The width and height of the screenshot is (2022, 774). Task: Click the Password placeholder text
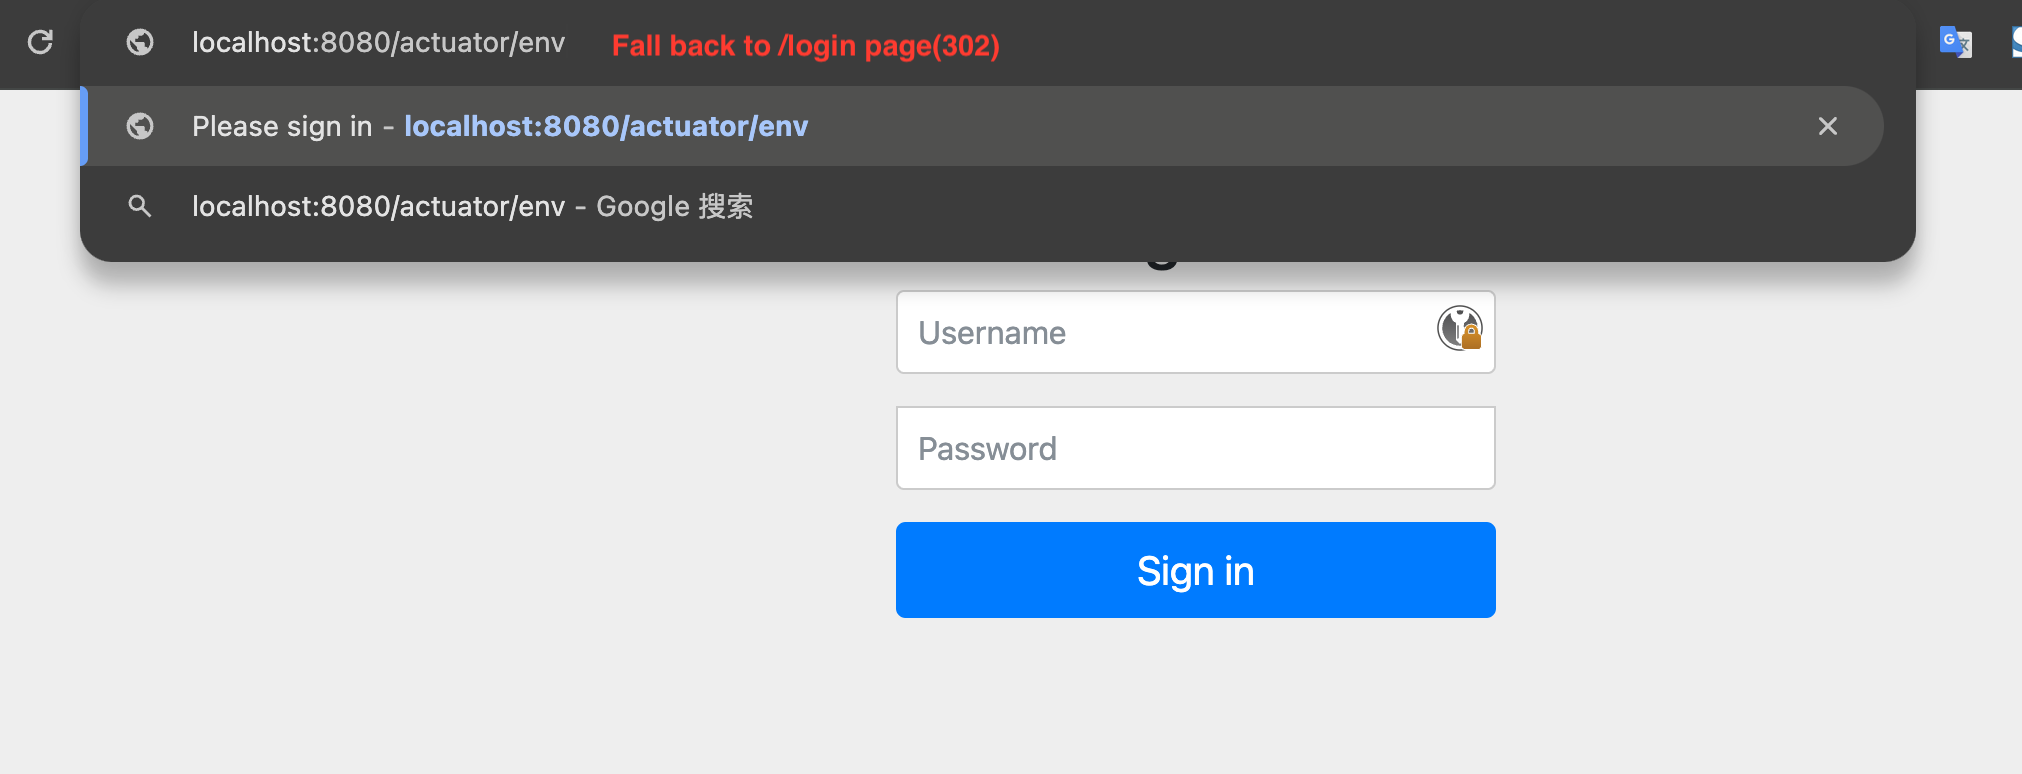coord(987,449)
